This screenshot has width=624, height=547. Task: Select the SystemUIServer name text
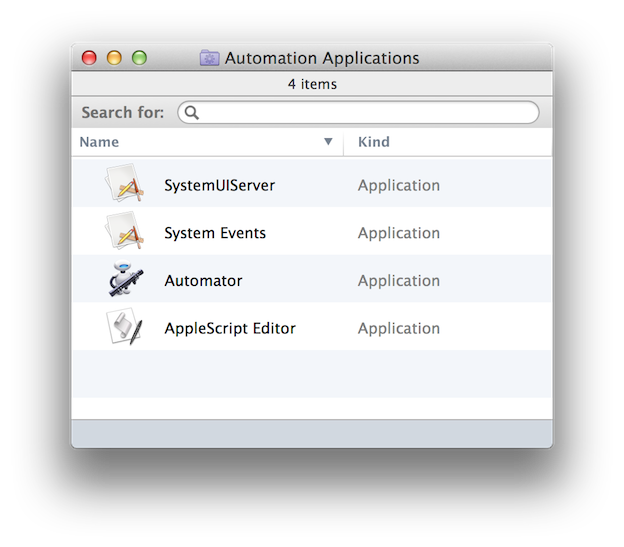220,185
